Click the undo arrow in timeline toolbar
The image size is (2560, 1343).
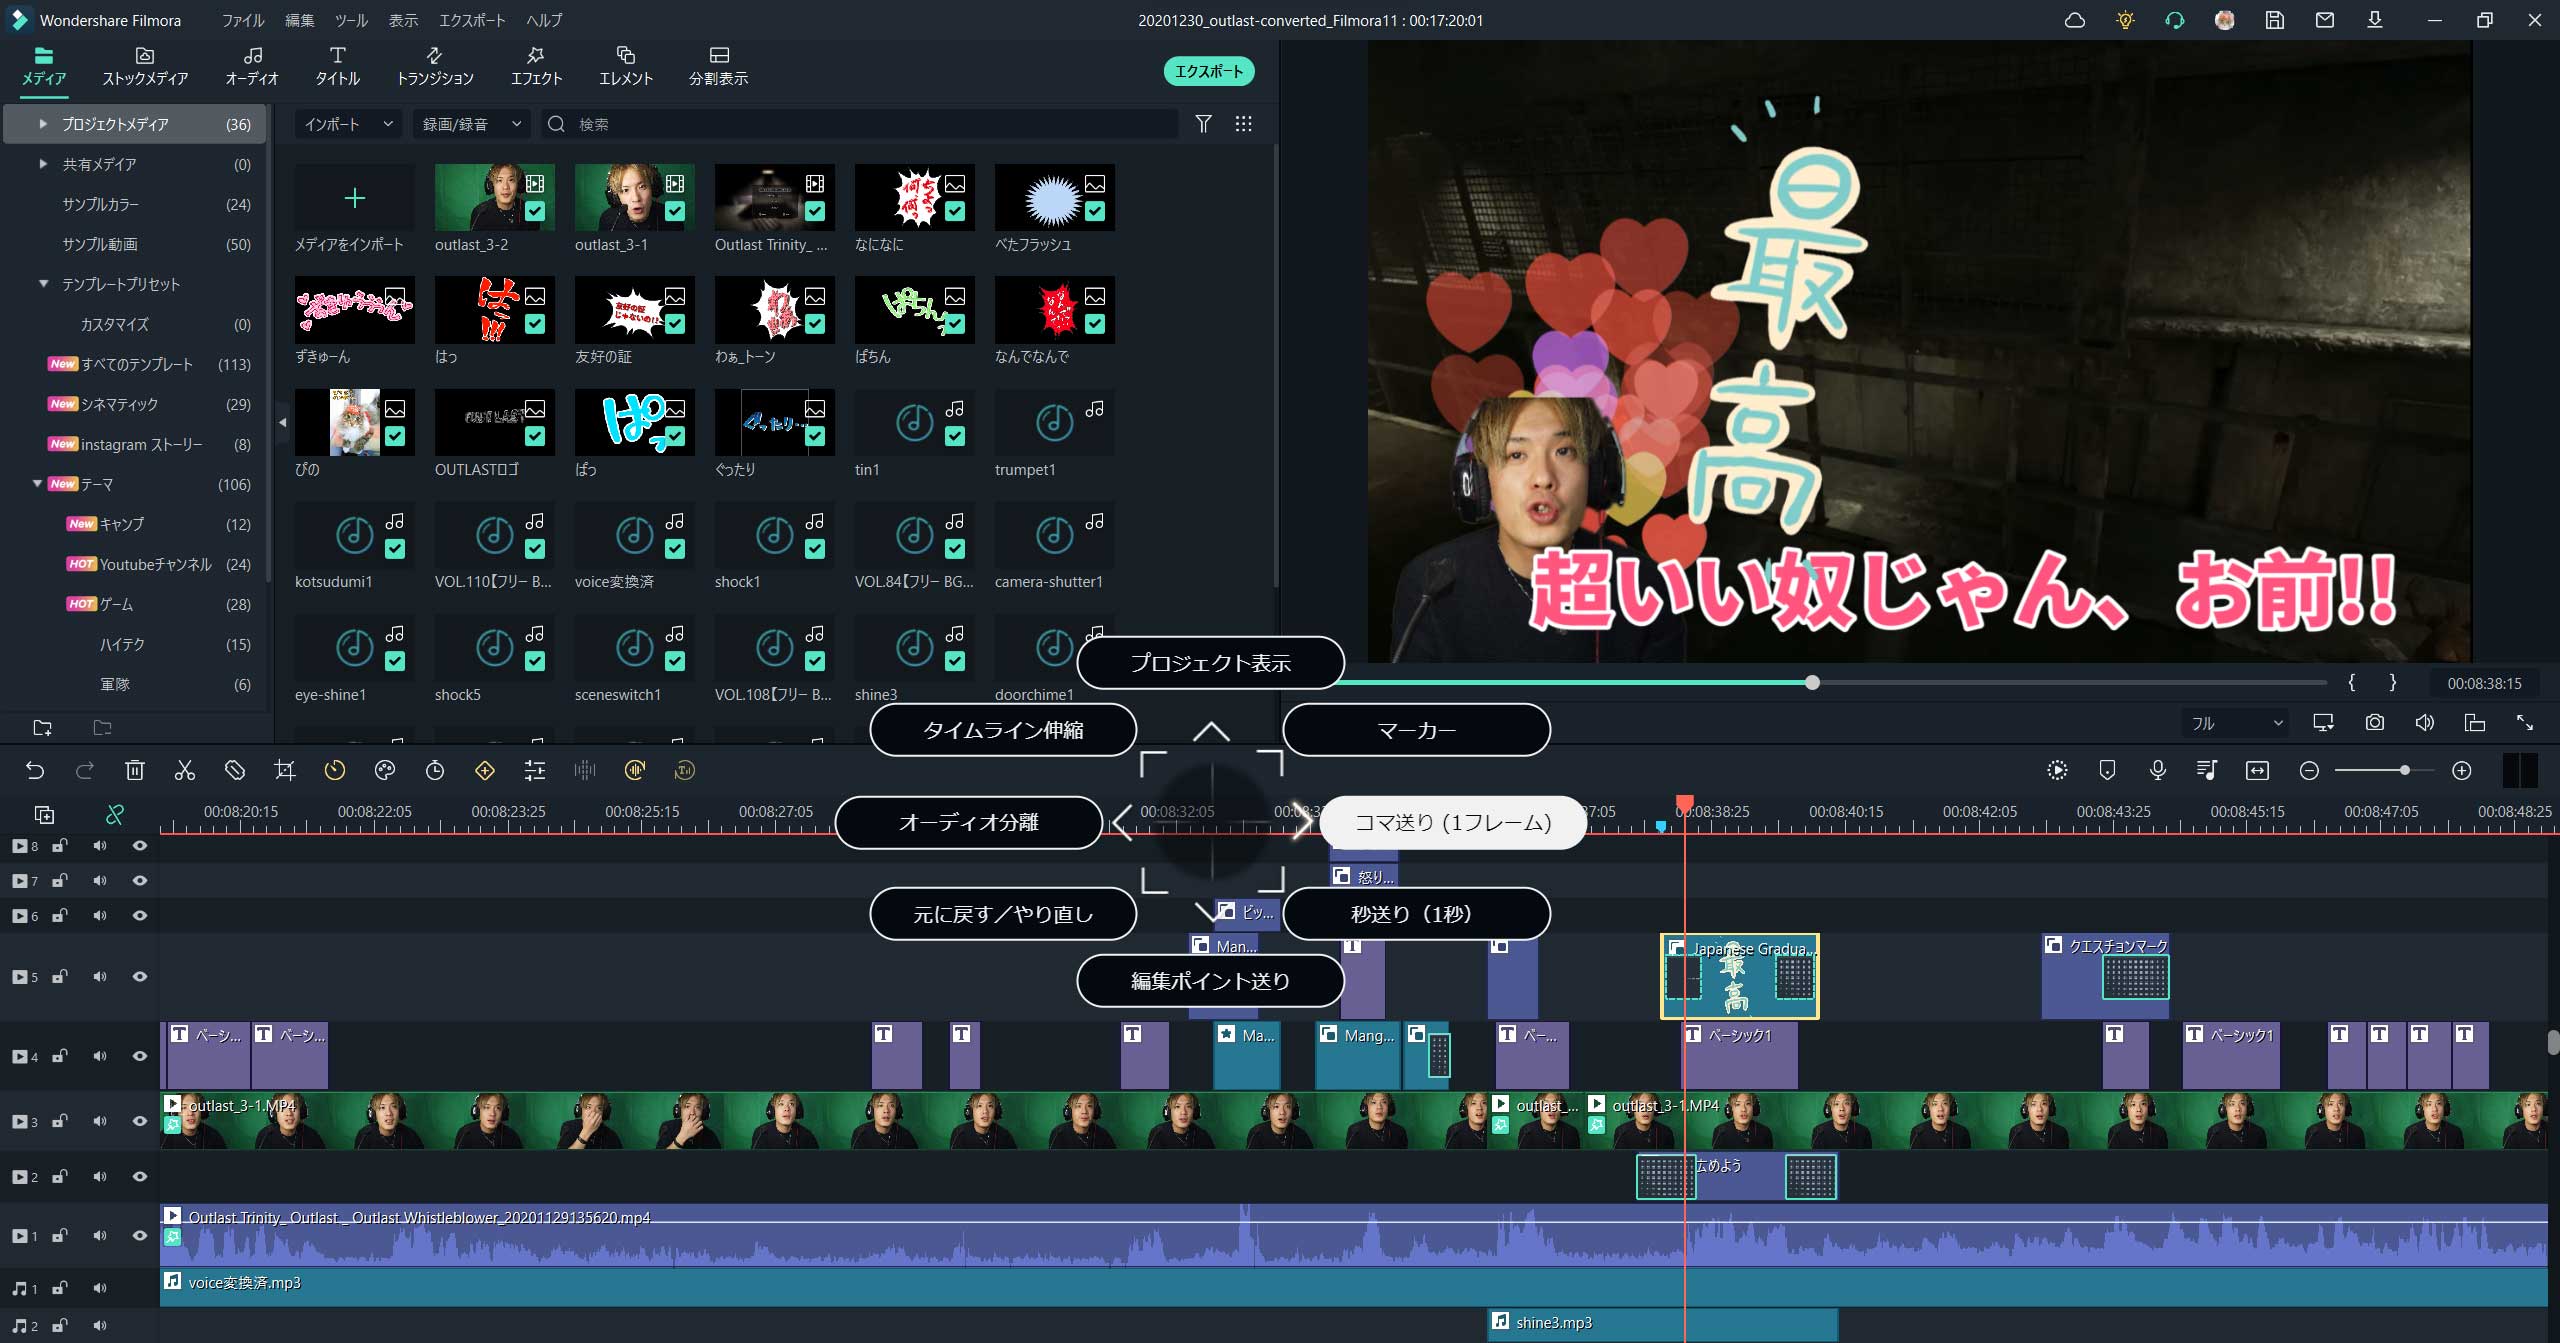(35, 770)
